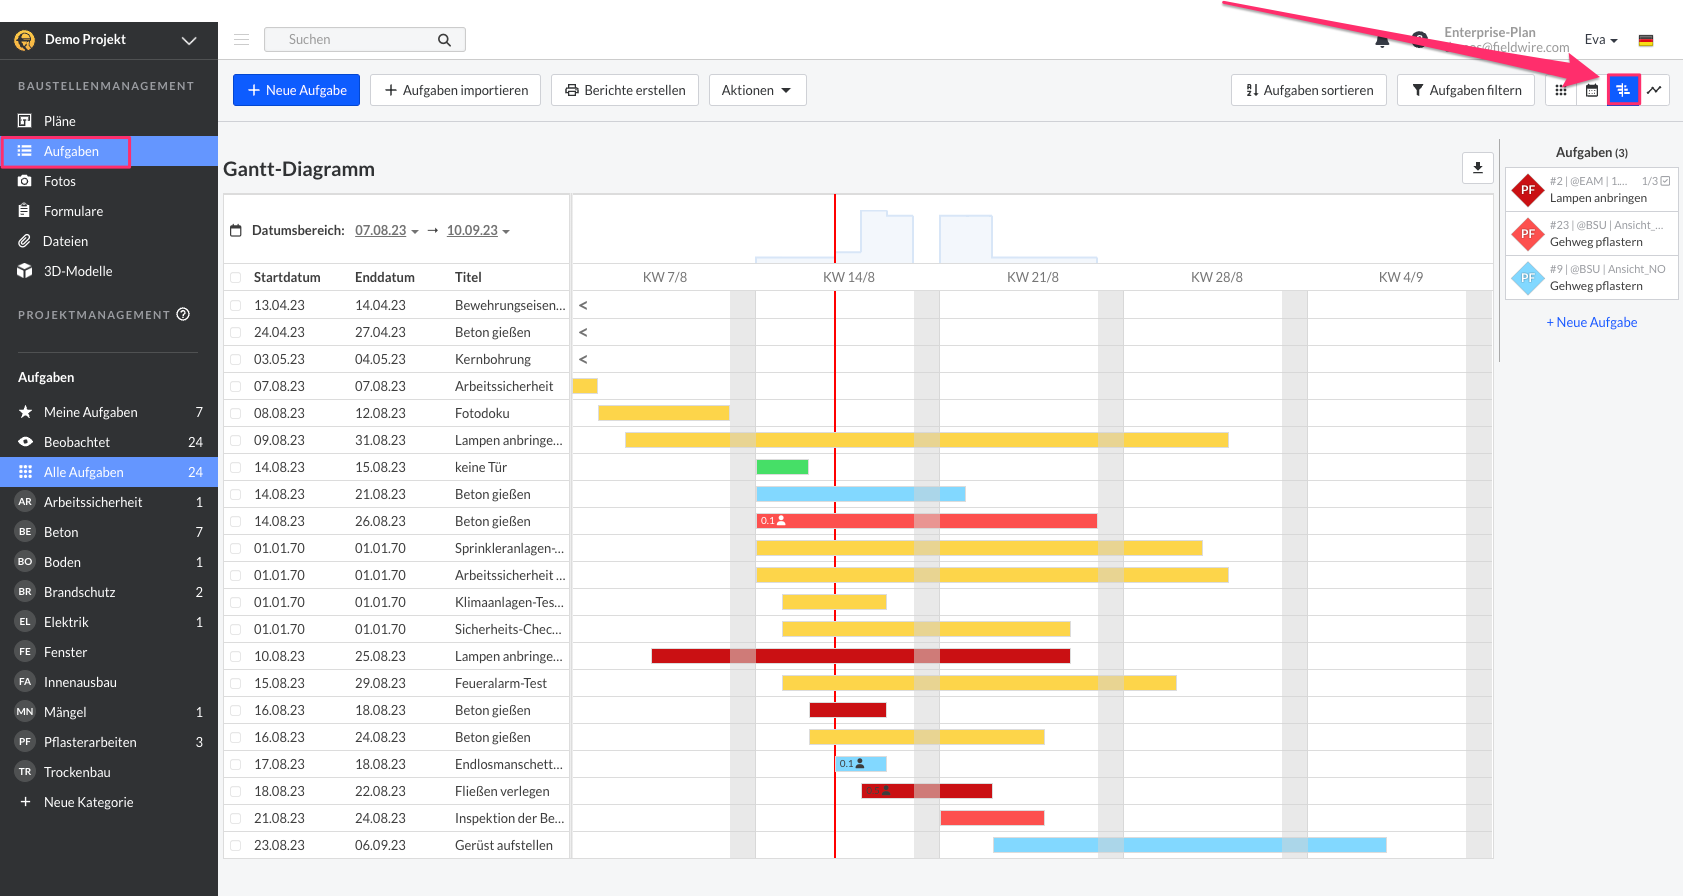Image resolution: width=1683 pixels, height=896 pixels.
Task: Click the green 'keine Tür' Gantt bar
Action: pos(782,467)
